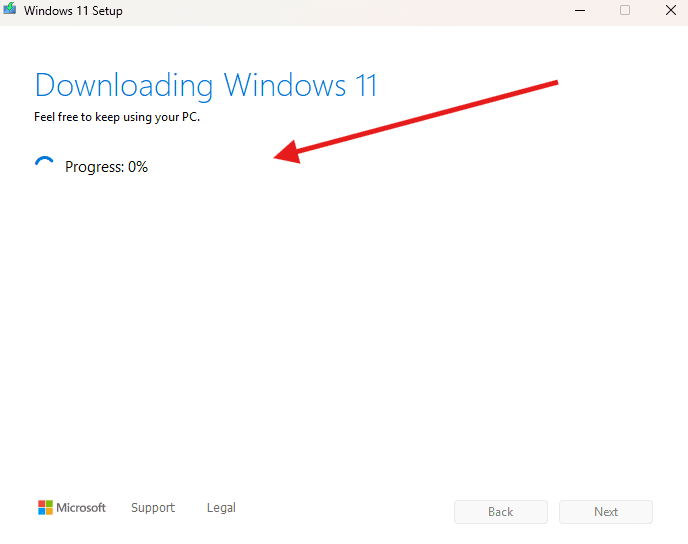Open the Support link
Image resolution: width=688 pixels, height=544 pixels.
[153, 508]
